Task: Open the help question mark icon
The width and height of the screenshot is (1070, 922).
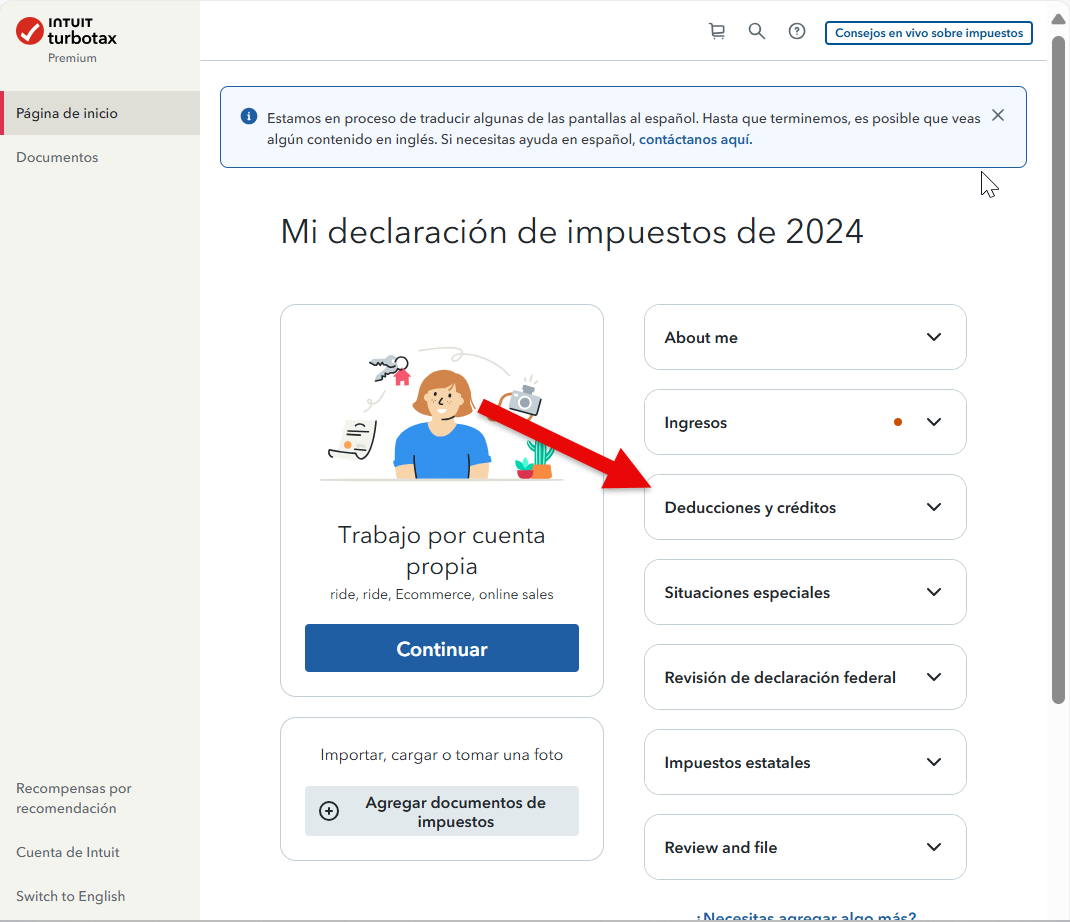Action: (797, 32)
